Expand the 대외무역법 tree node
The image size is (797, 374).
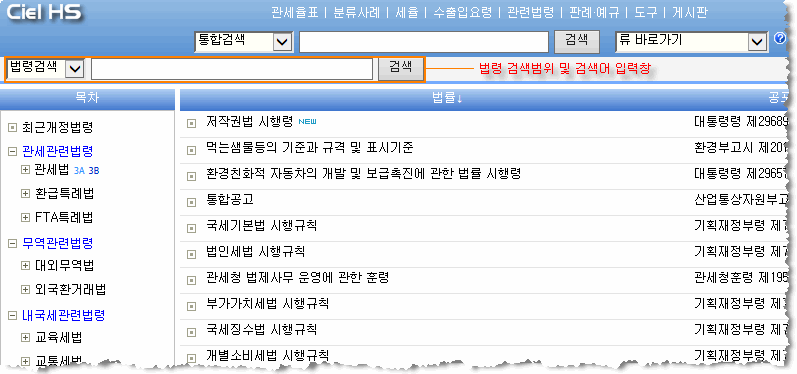[x=25, y=265]
